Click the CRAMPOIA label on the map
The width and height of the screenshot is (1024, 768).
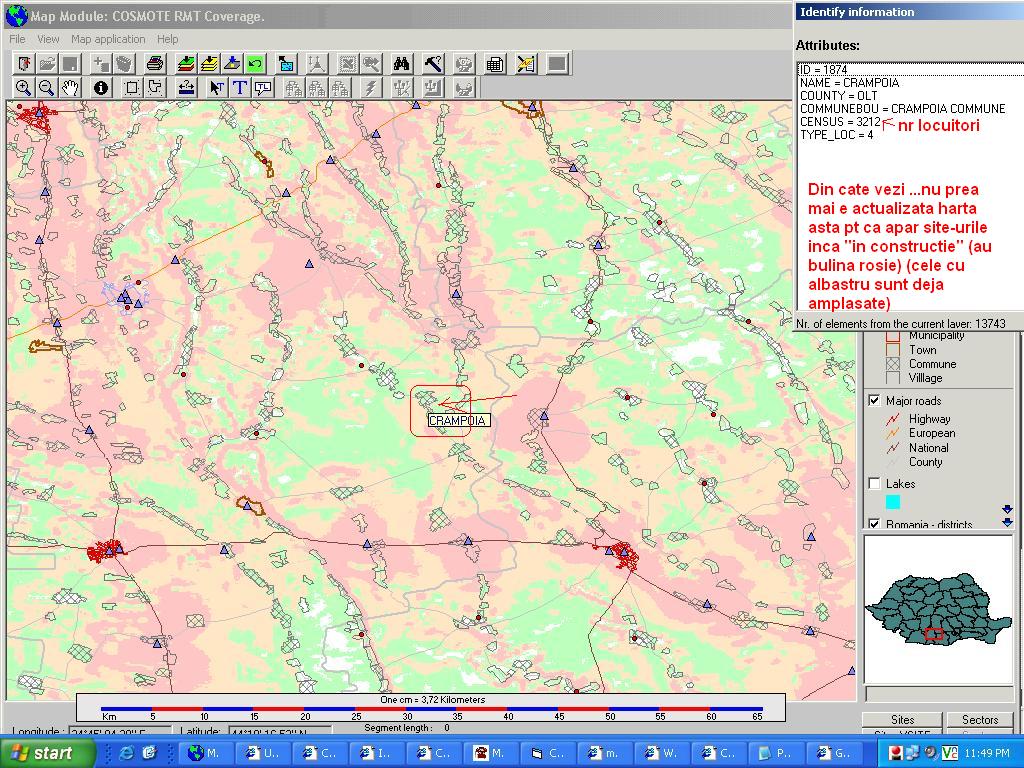point(458,421)
